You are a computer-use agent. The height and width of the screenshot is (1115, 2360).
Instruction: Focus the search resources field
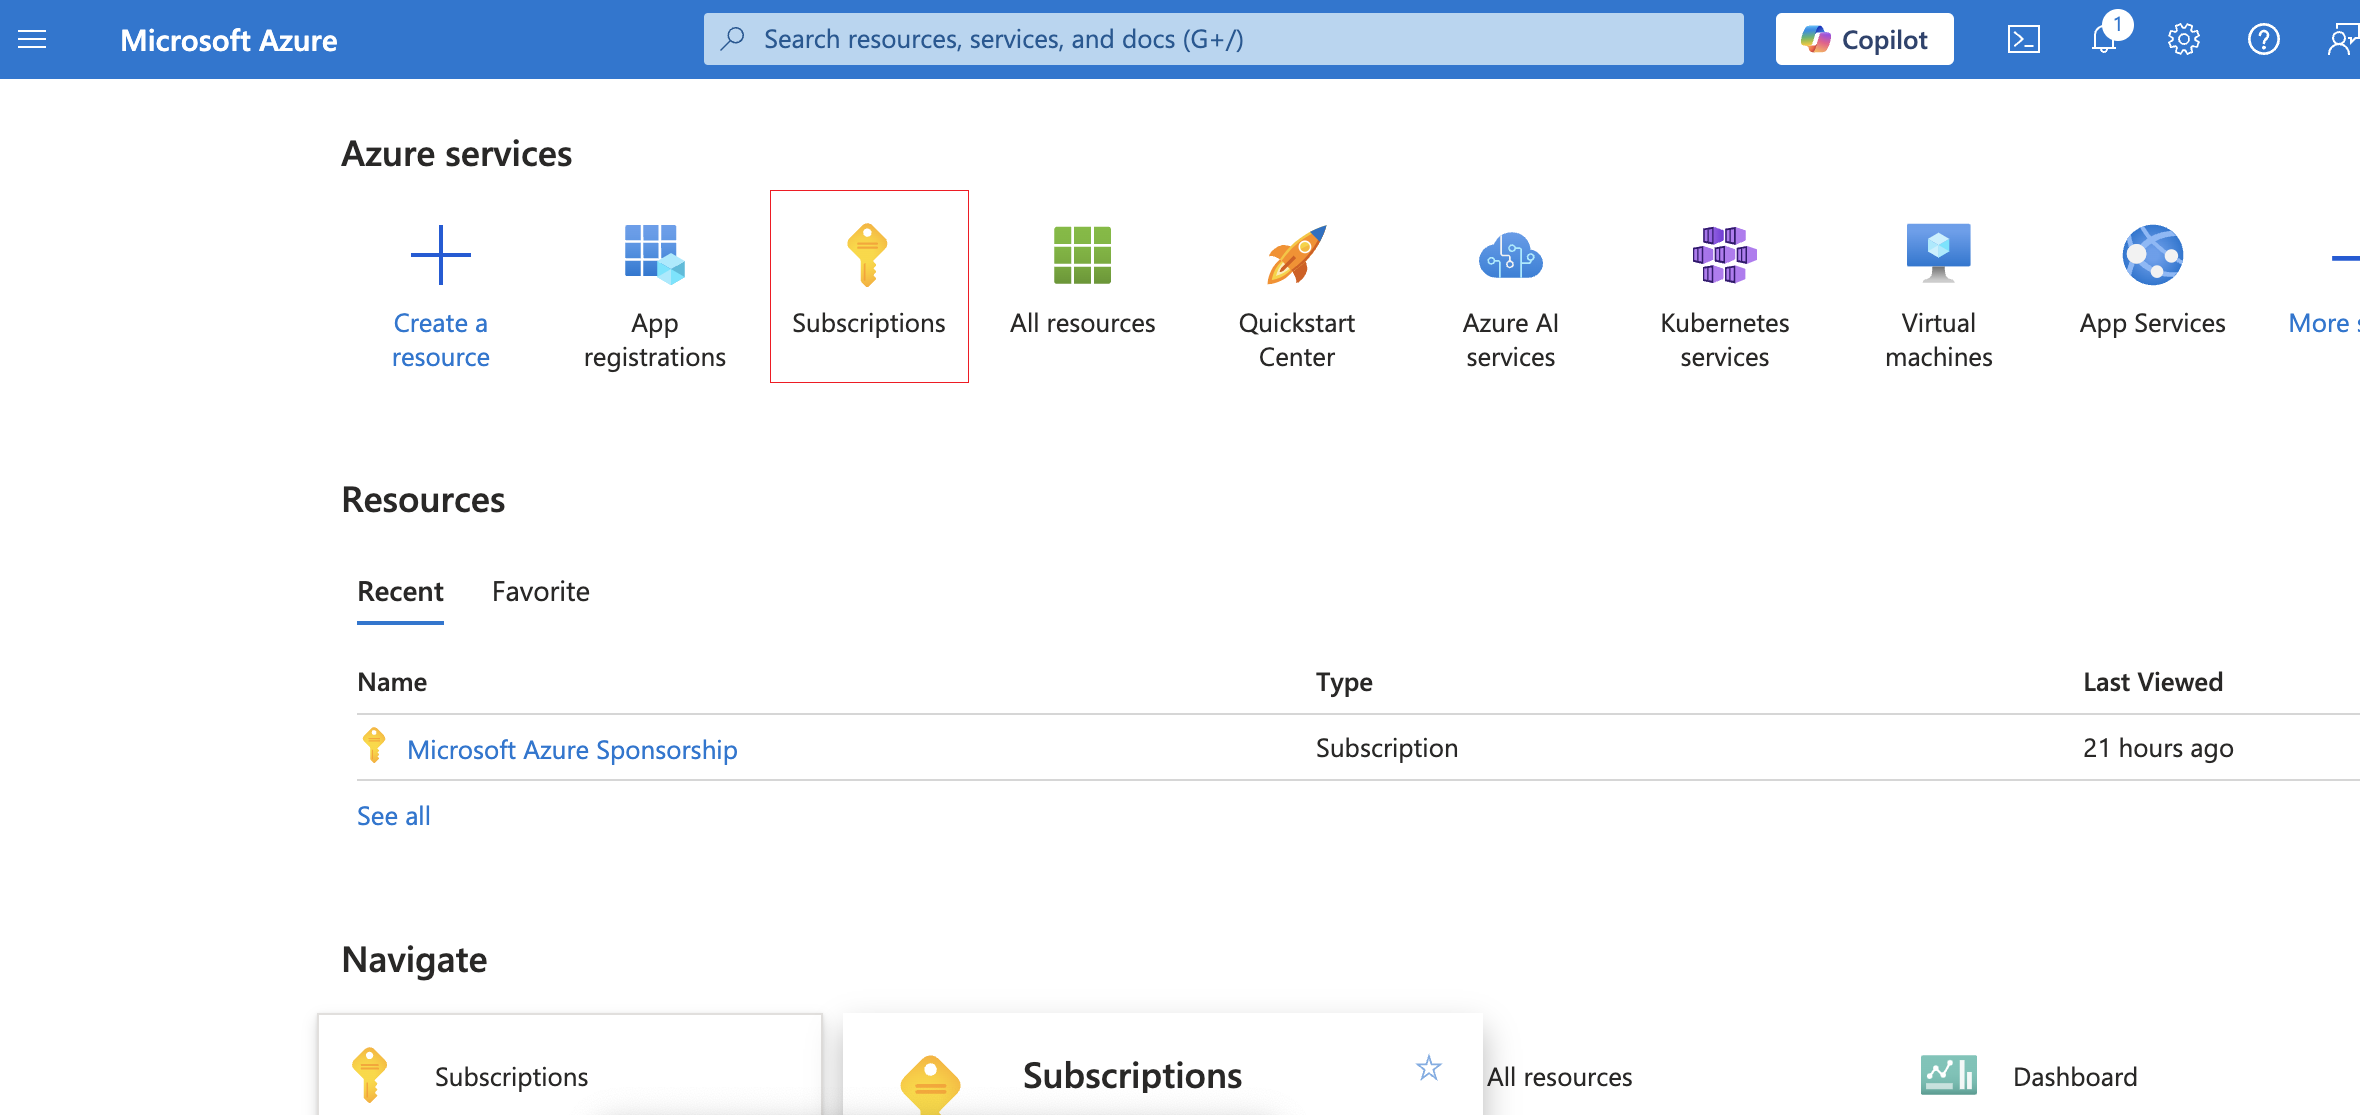click(1222, 39)
